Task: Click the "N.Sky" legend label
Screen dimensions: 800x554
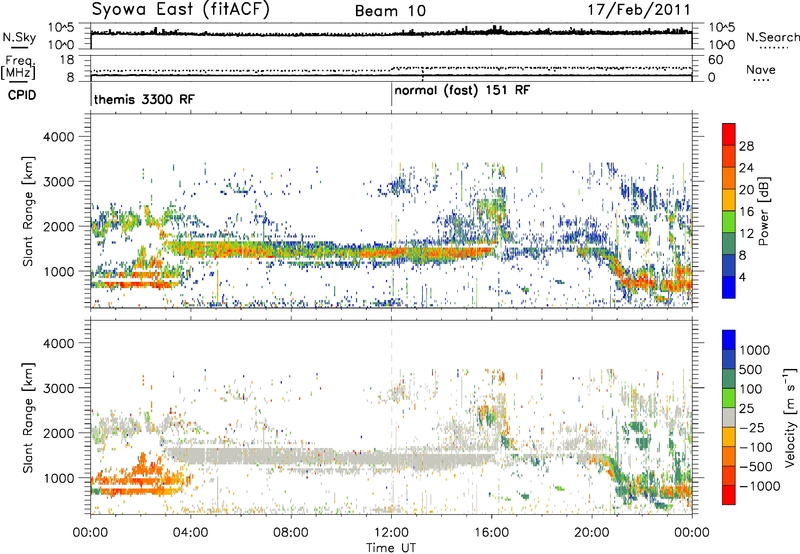Action: (19, 37)
